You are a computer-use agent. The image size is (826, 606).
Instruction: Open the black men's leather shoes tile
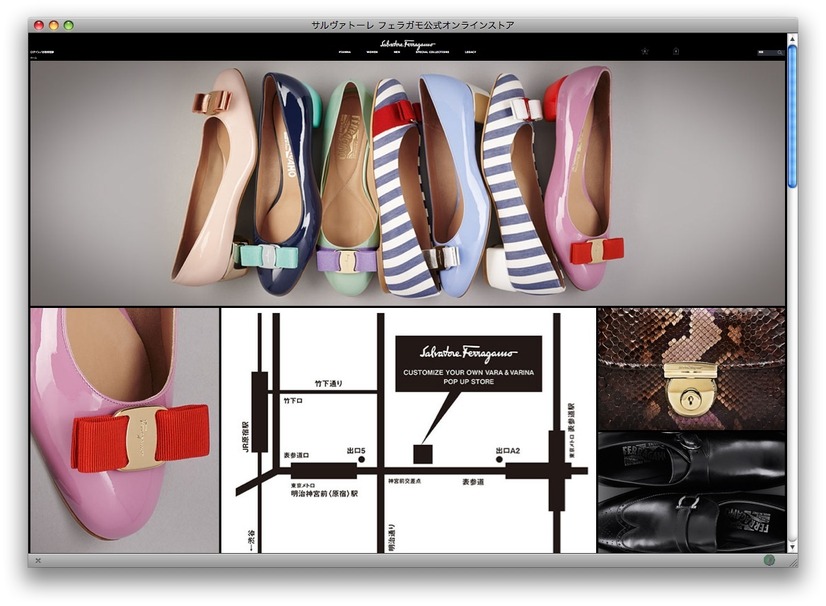tap(691, 492)
